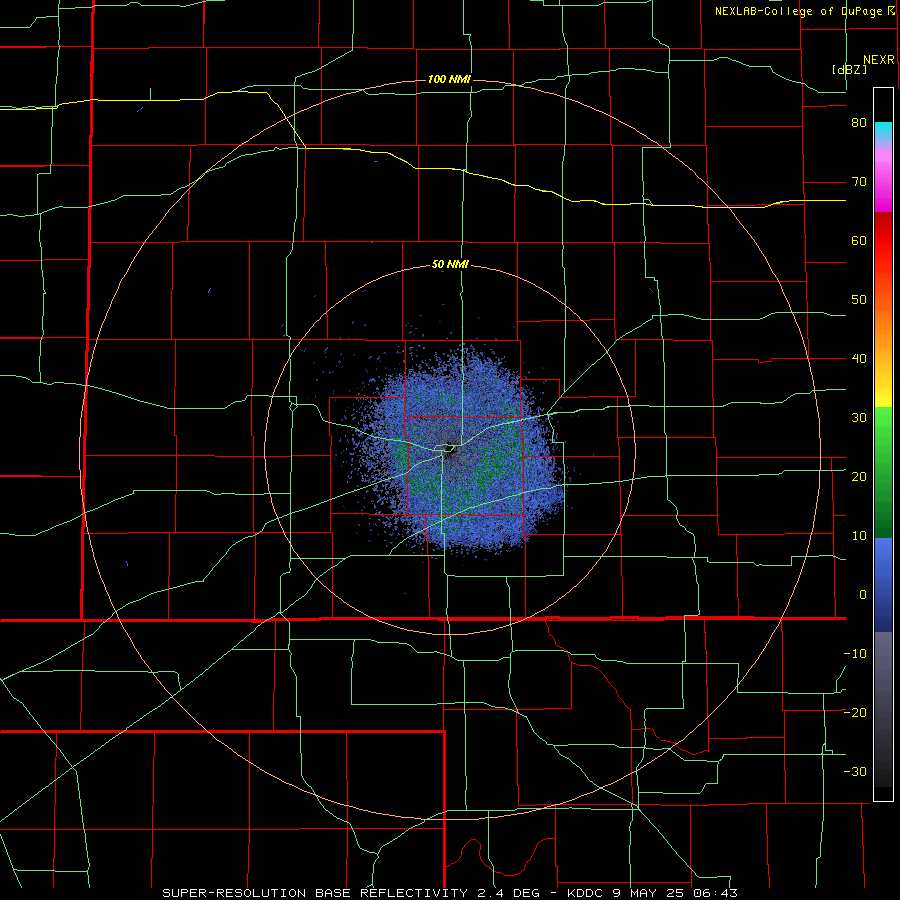Screen dimensions: 900x900
Task: Click the 70 value on the dBZ scale
Action: (859, 182)
